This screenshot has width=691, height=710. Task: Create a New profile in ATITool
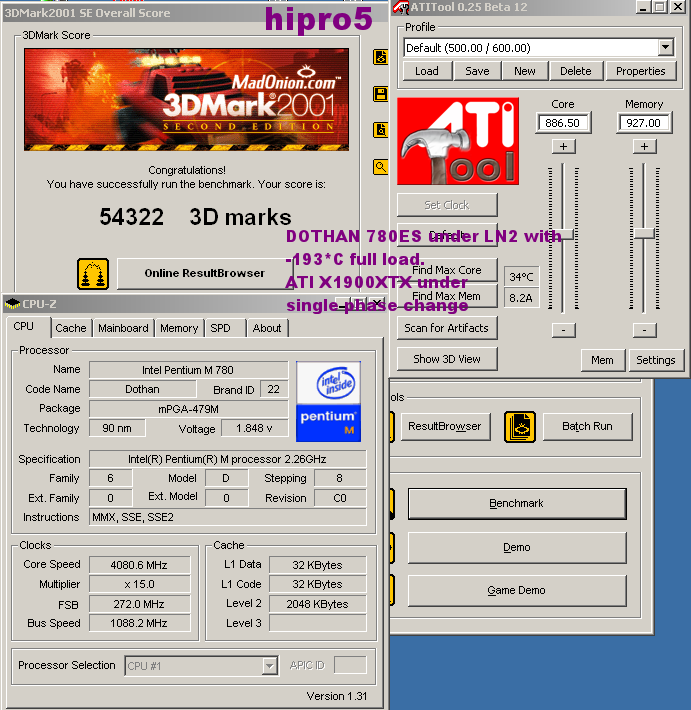(525, 71)
